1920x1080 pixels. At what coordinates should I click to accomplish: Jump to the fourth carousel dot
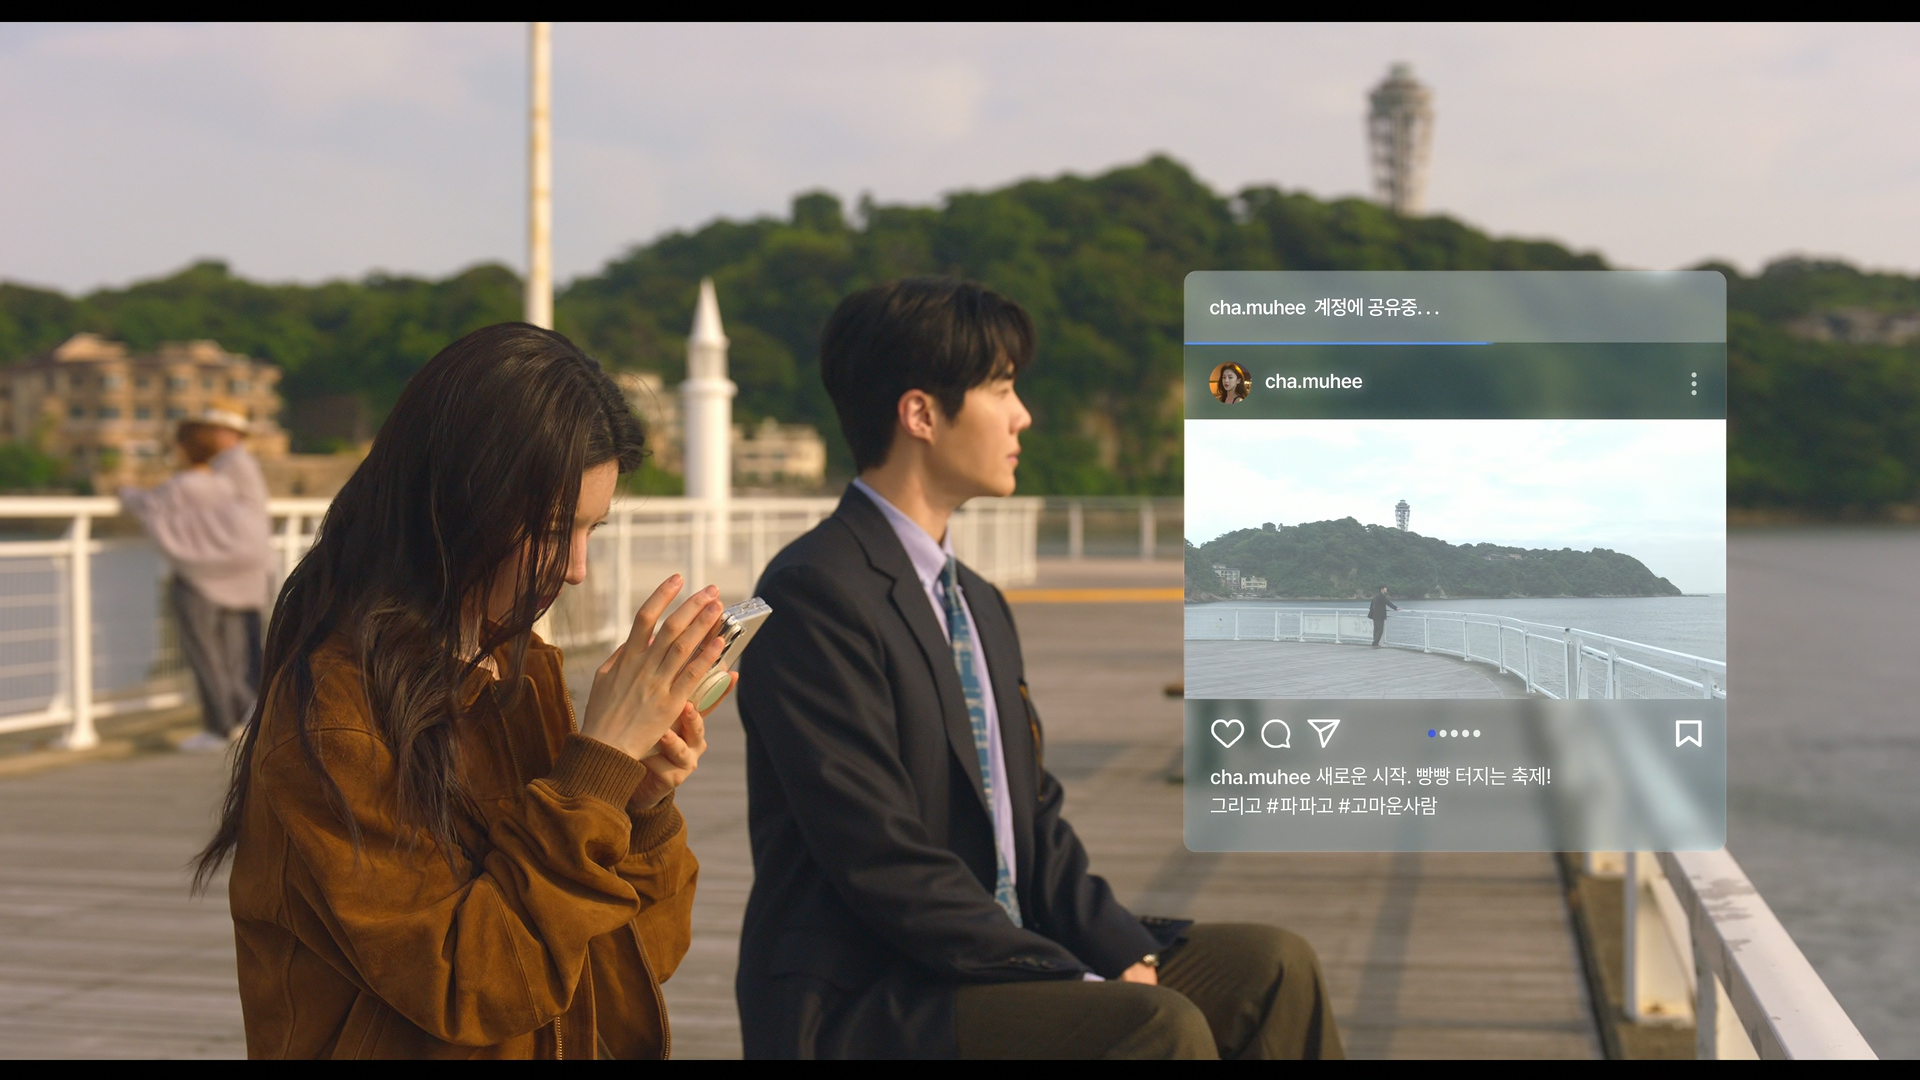(x=1466, y=734)
